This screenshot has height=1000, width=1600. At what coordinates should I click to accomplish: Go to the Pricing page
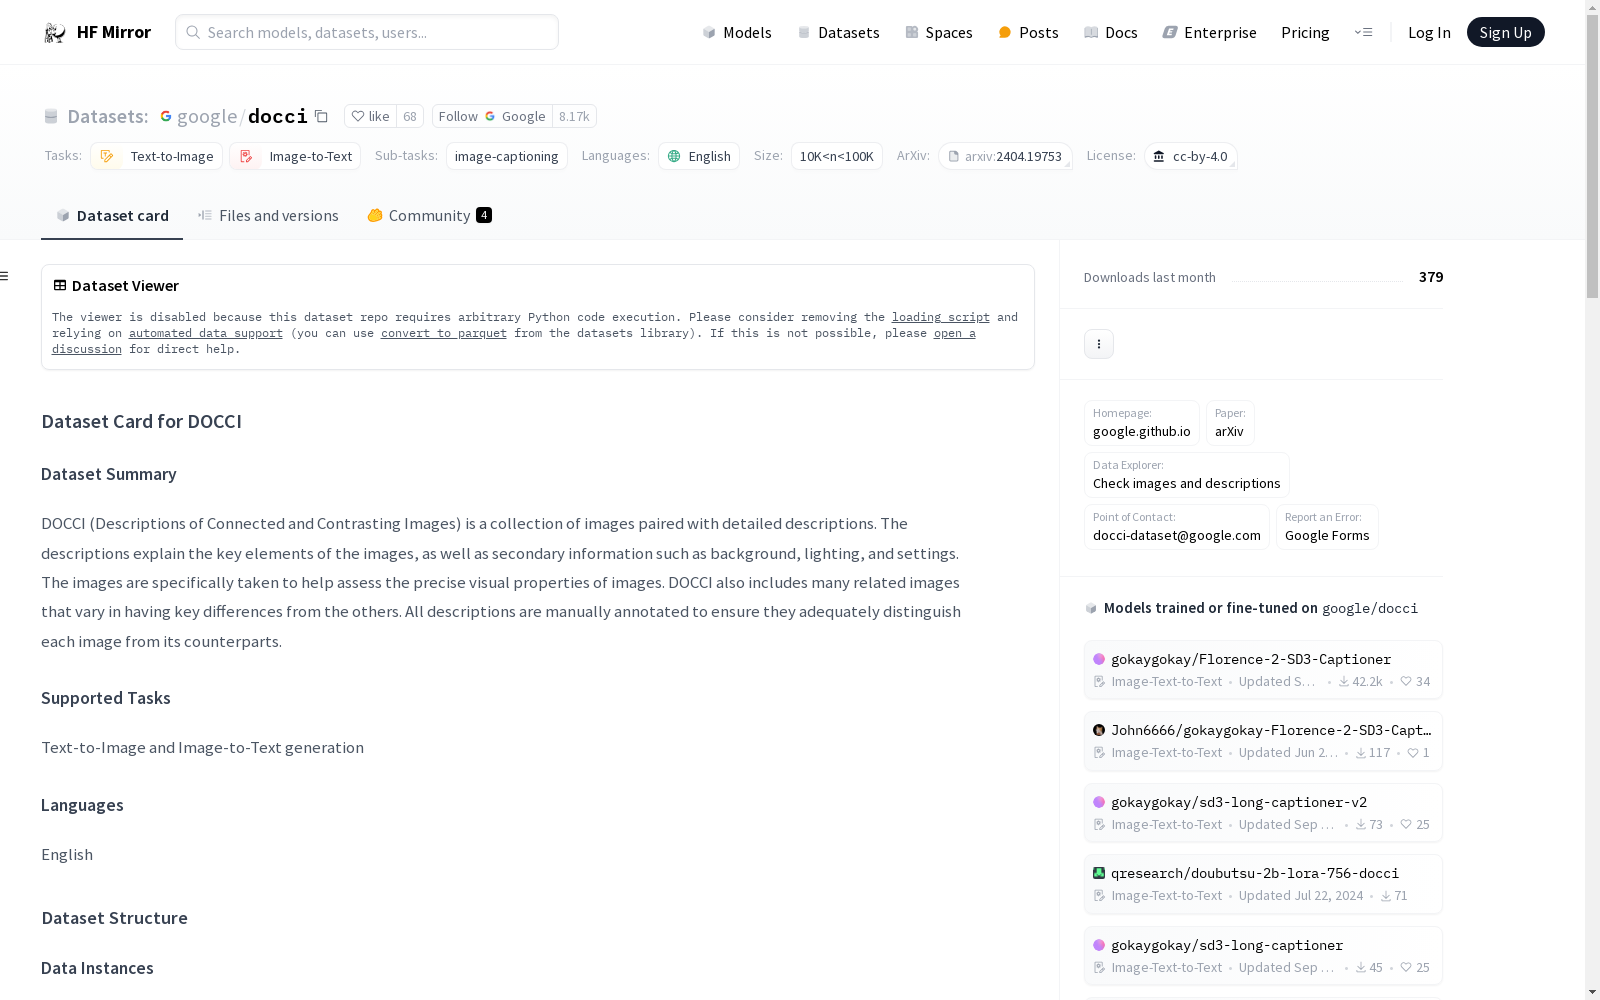[1305, 32]
